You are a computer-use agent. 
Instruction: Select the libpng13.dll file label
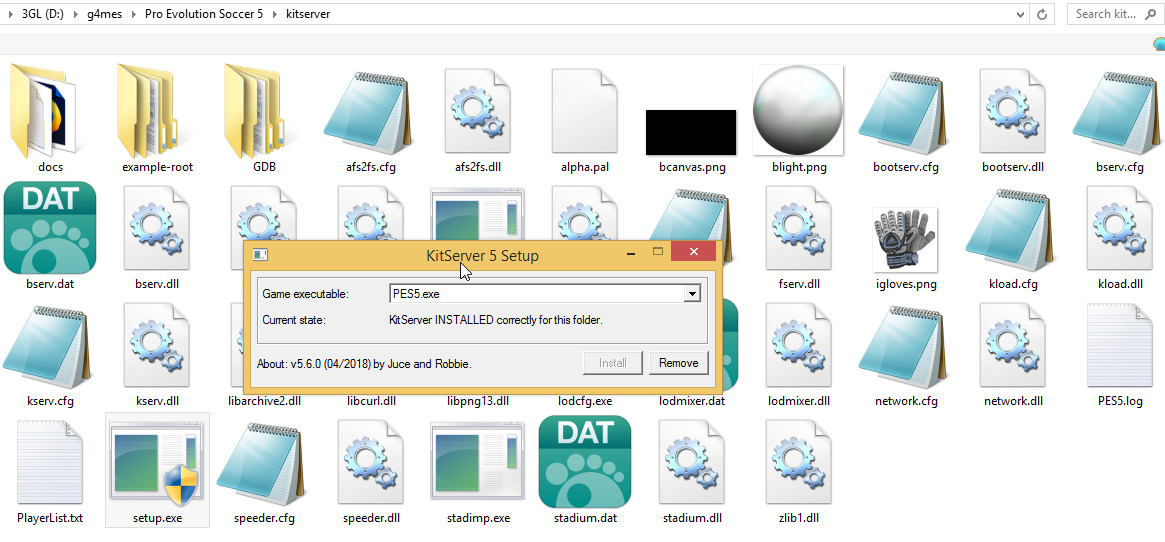pos(478,401)
